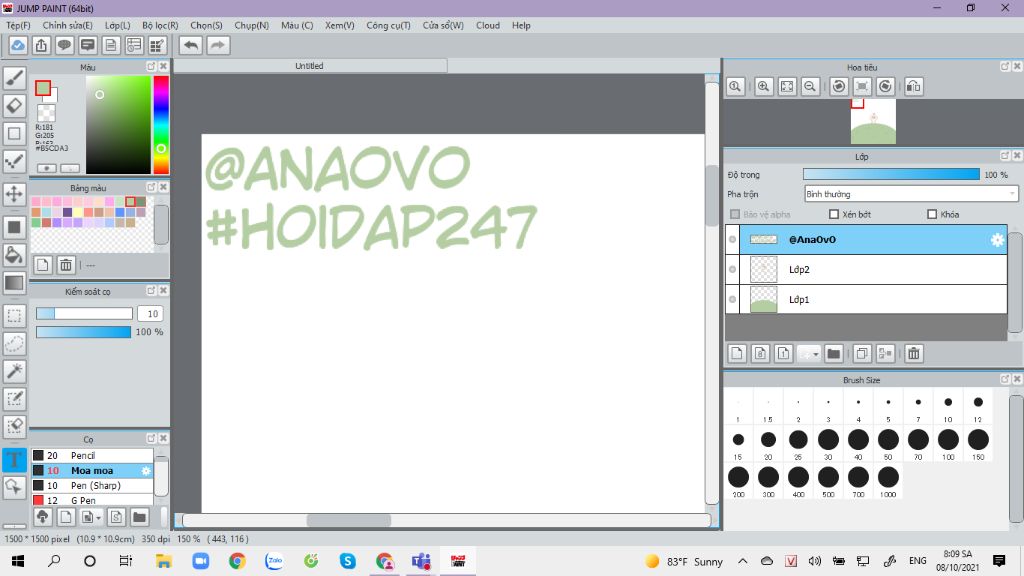Open the Pha trộn blending dropdown
The height and width of the screenshot is (576, 1024).
tap(911, 194)
